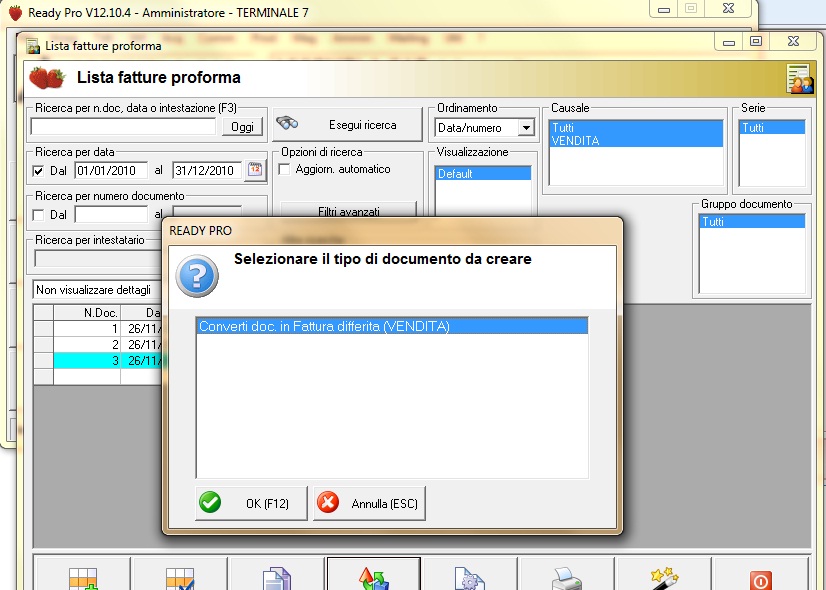Select Converti doc. in Fattura differita (VENDITA)
The width and height of the screenshot is (826, 590).
click(x=392, y=326)
